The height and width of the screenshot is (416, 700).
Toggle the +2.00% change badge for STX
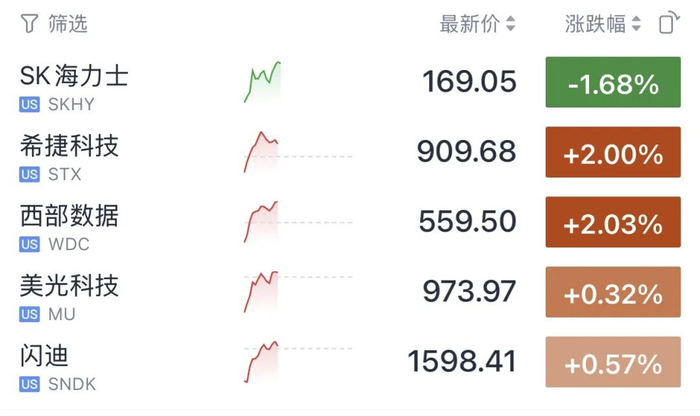613,152
